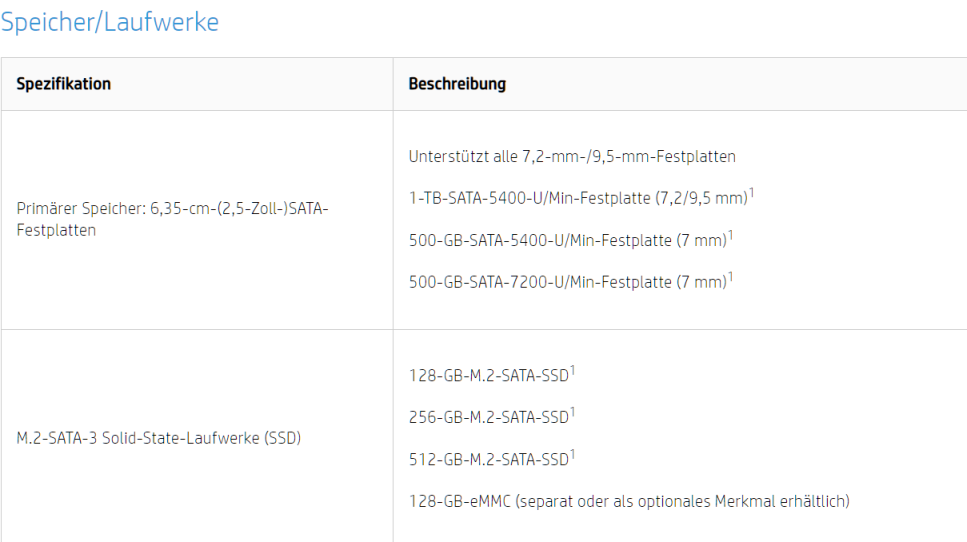Click the 256-GB-M.2-SATA-SSD entry

point(488,417)
